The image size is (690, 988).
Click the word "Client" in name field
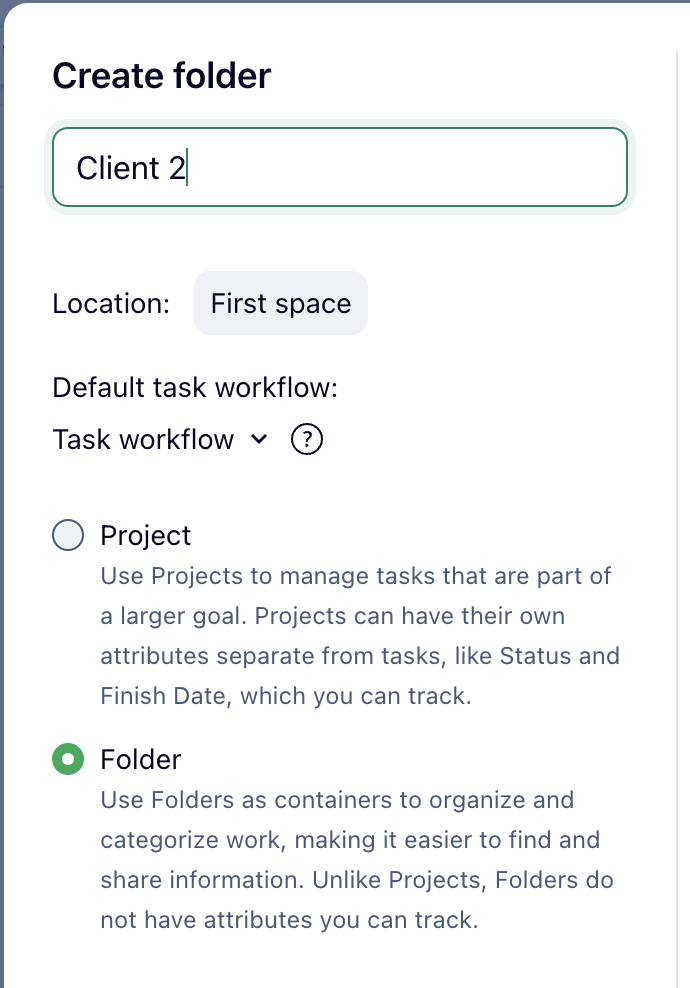[118, 168]
